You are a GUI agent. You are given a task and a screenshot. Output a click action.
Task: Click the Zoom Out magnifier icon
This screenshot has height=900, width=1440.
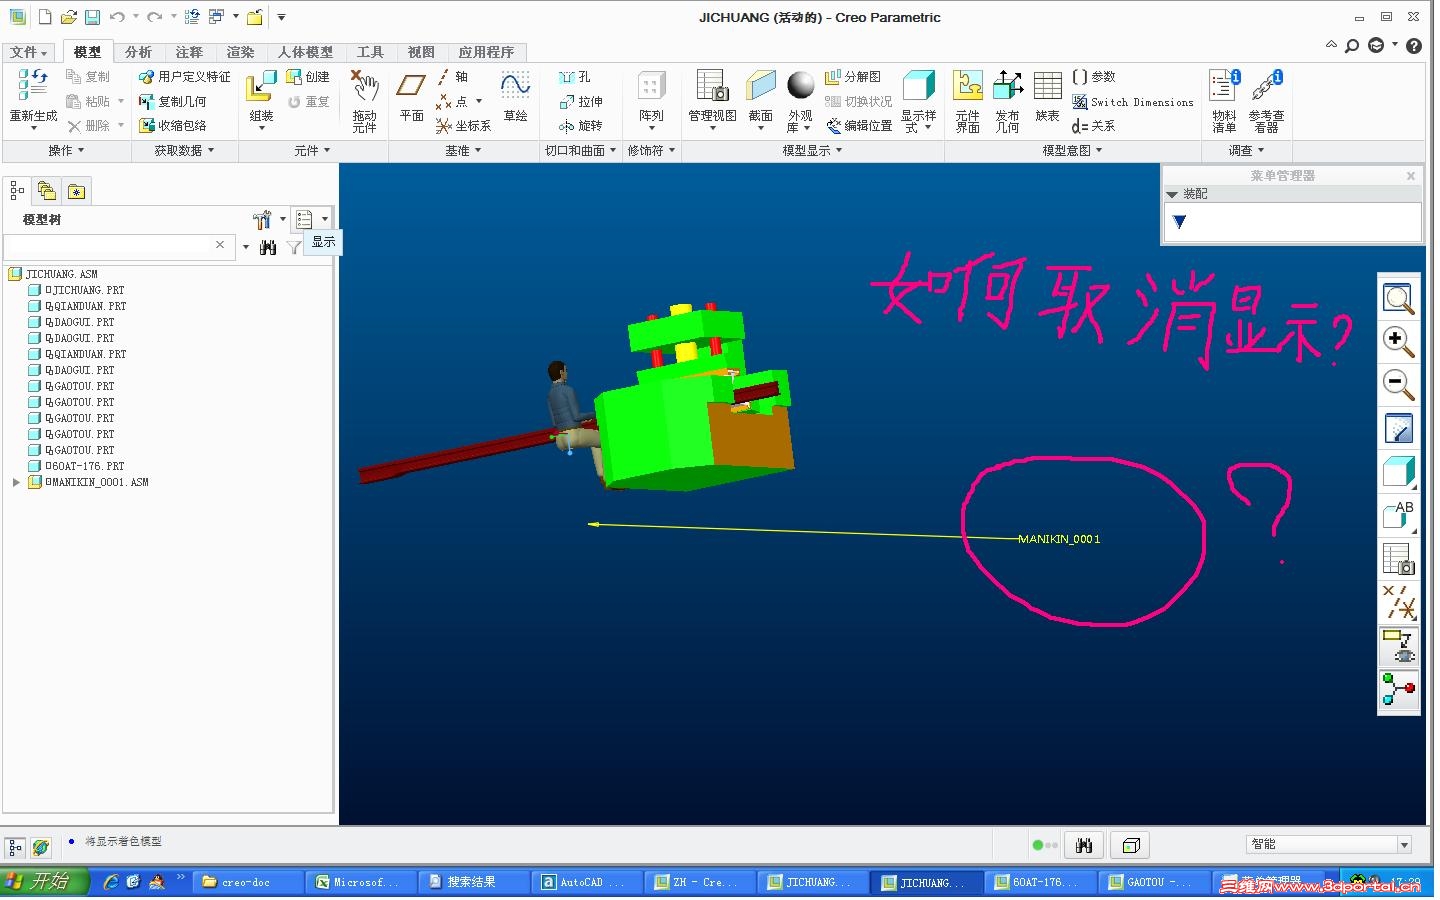pyautogui.click(x=1398, y=384)
